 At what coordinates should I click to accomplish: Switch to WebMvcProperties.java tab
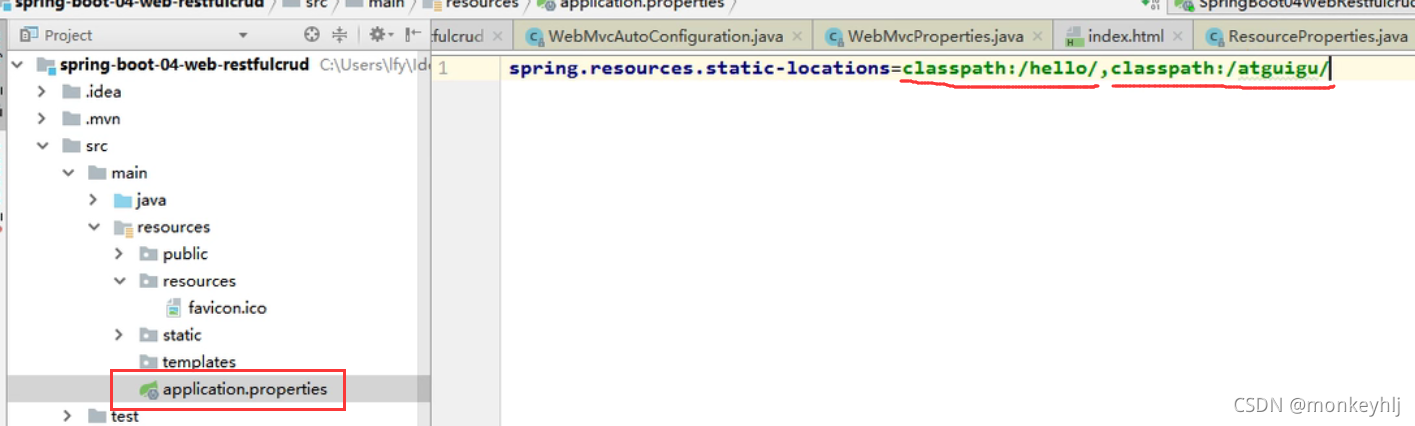point(933,37)
